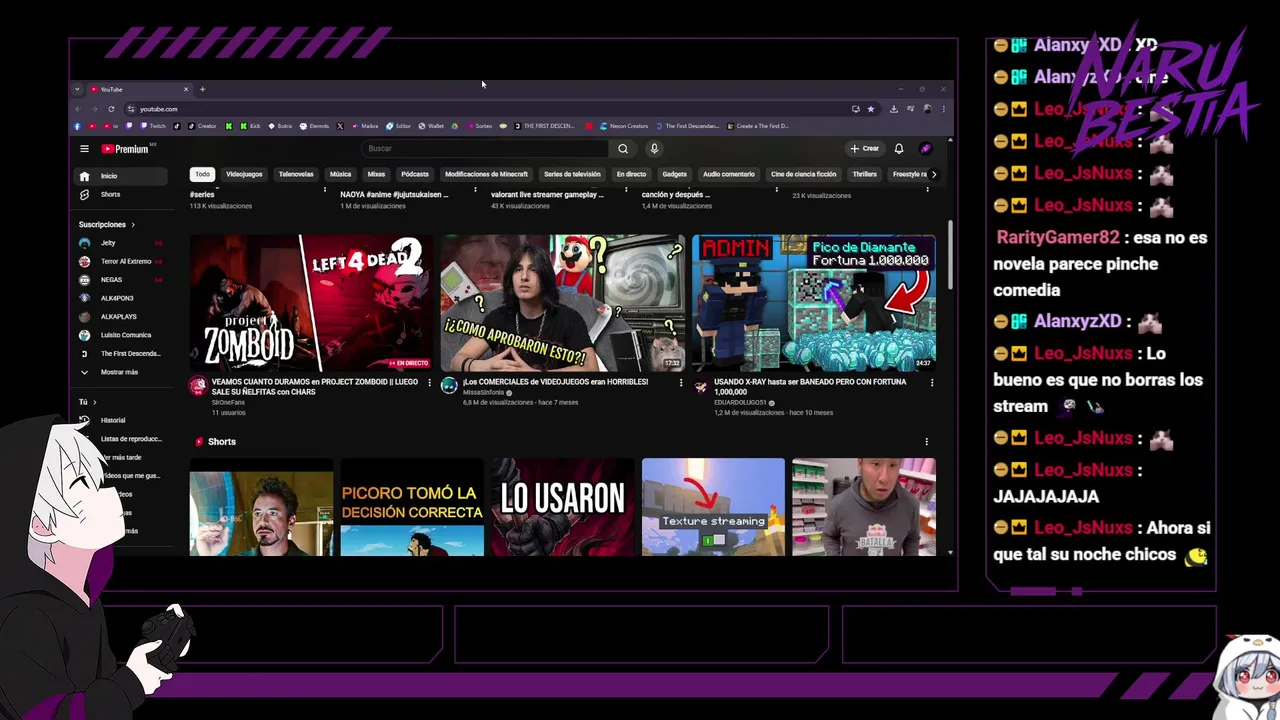Open Chrome three-dot menu

point(943,109)
